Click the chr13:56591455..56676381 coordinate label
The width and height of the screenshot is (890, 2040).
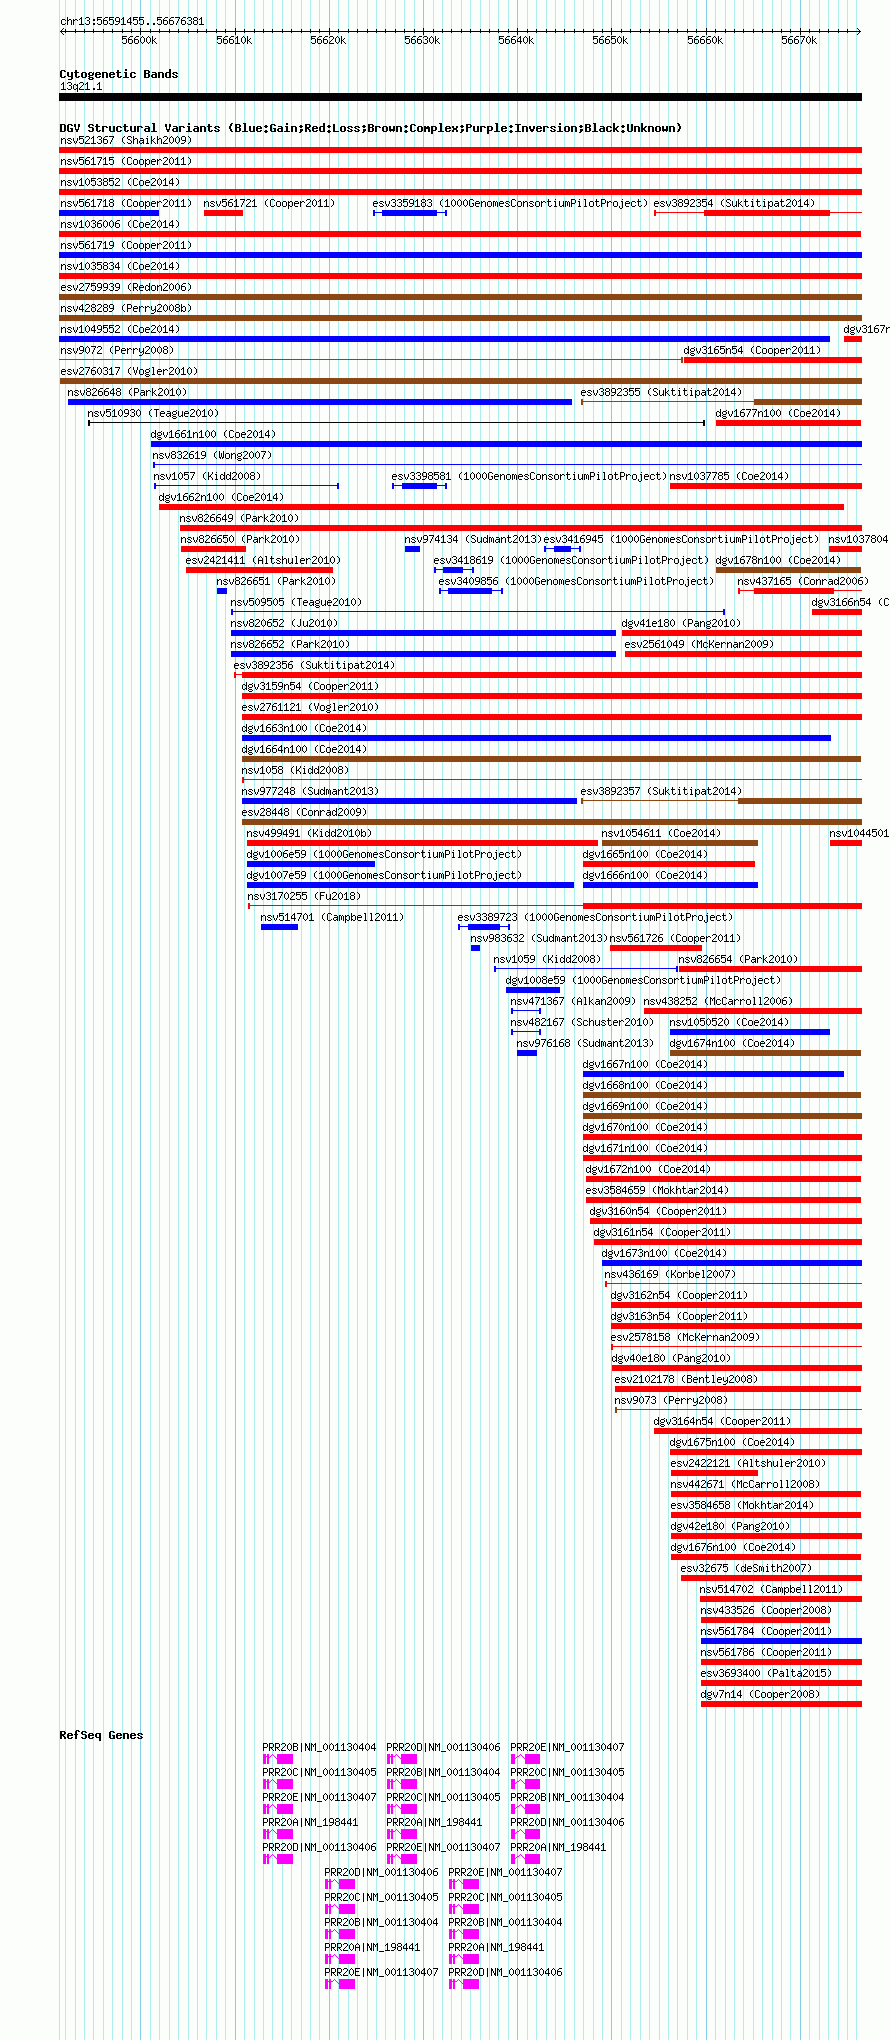click(x=132, y=21)
